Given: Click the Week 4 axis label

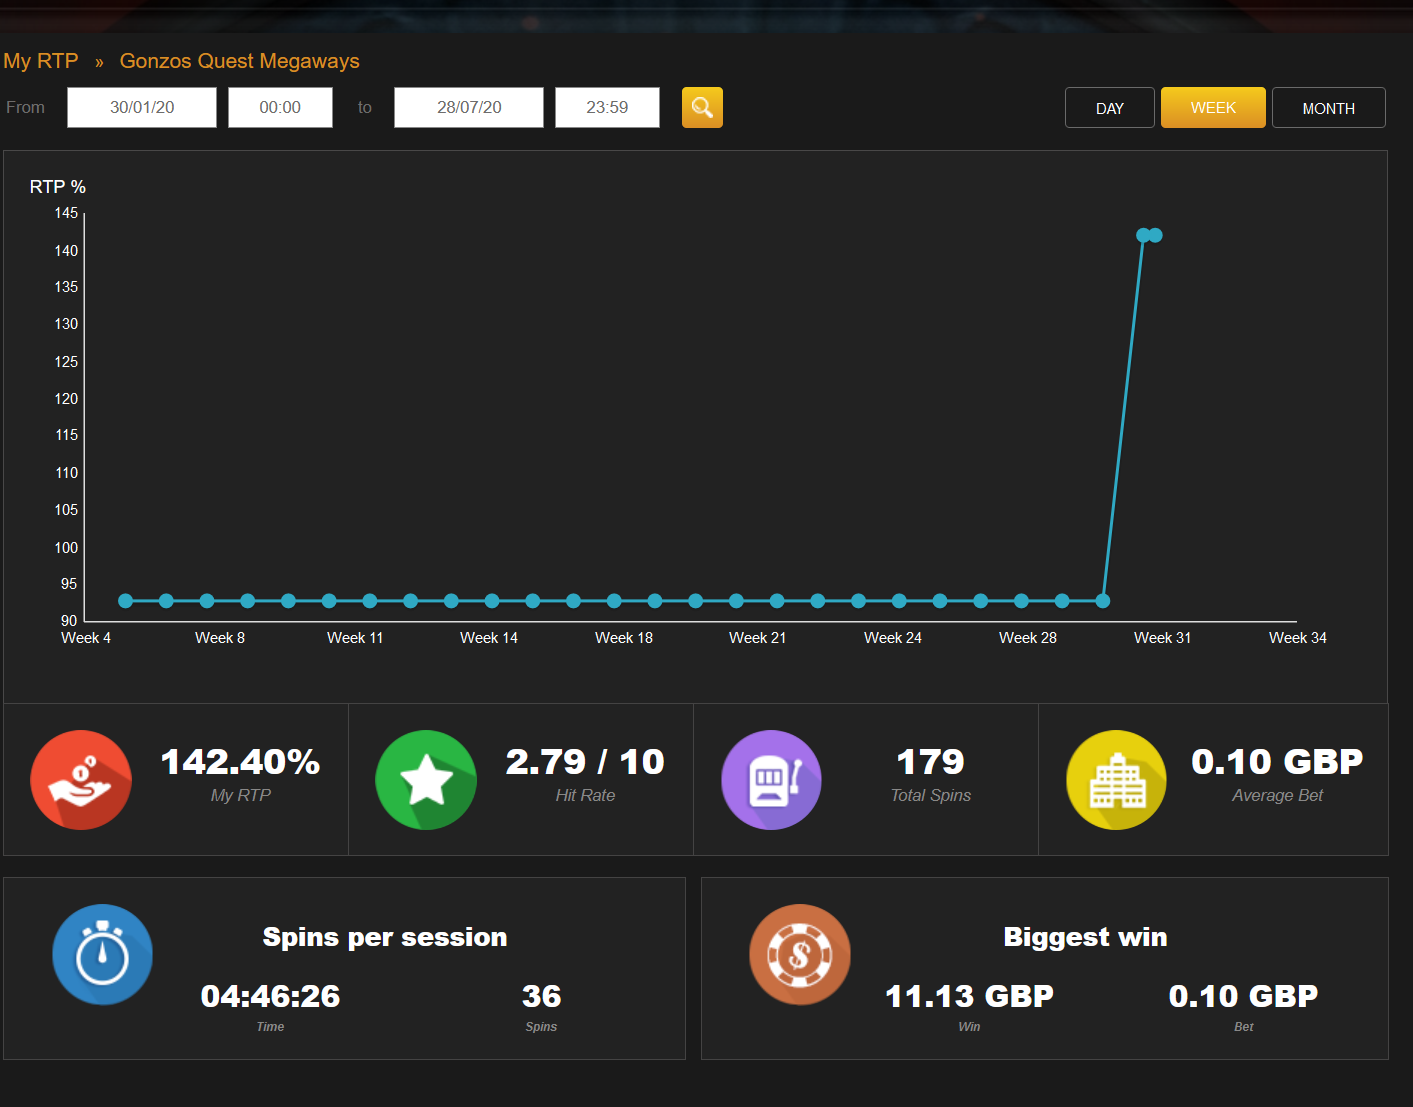Looking at the screenshot, I should tap(86, 638).
